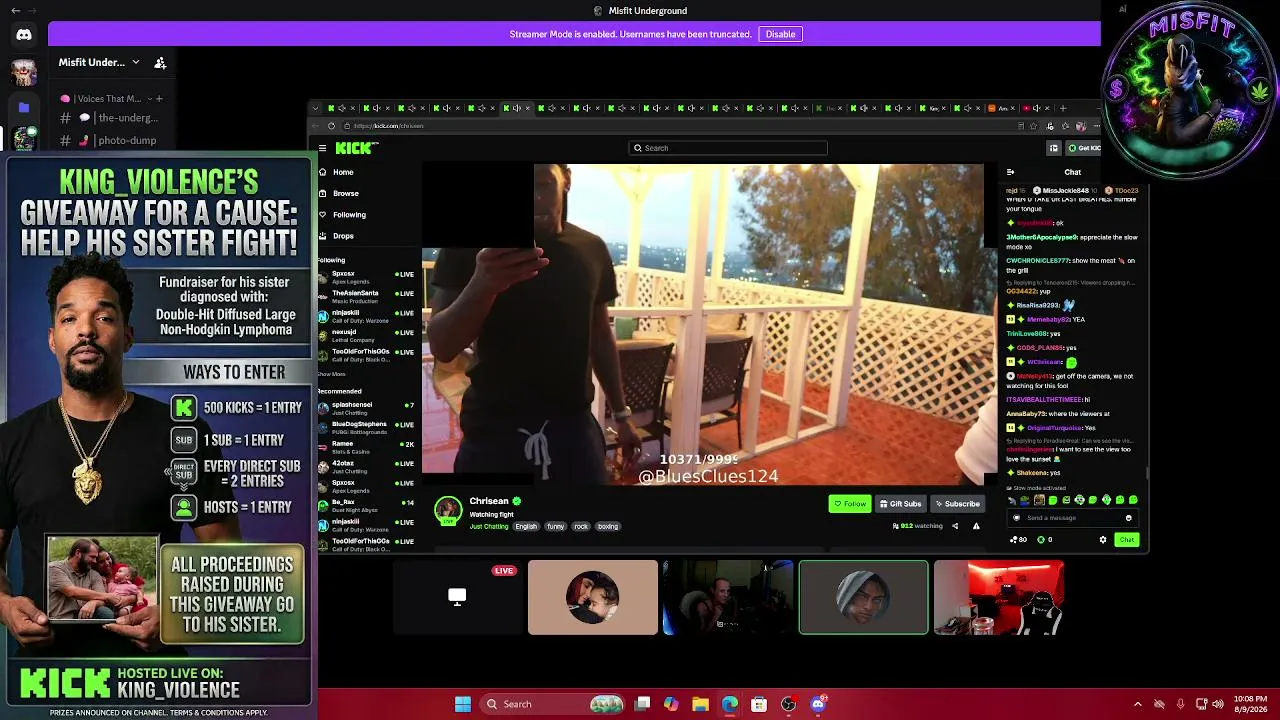Image resolution: width=1280 pixels, height=720 pixels.
Task: Click the Get Kick app button
Action: coord(1084,148)
